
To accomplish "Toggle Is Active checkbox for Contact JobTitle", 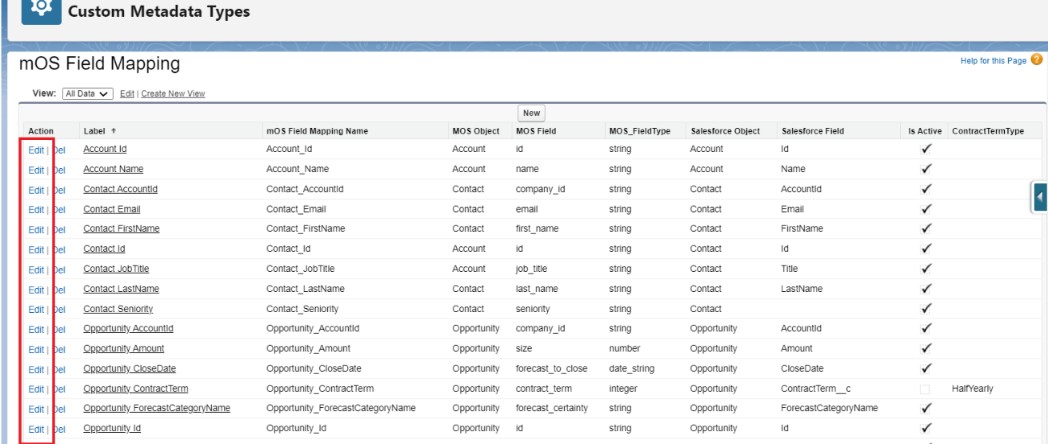I will point(926,269).
